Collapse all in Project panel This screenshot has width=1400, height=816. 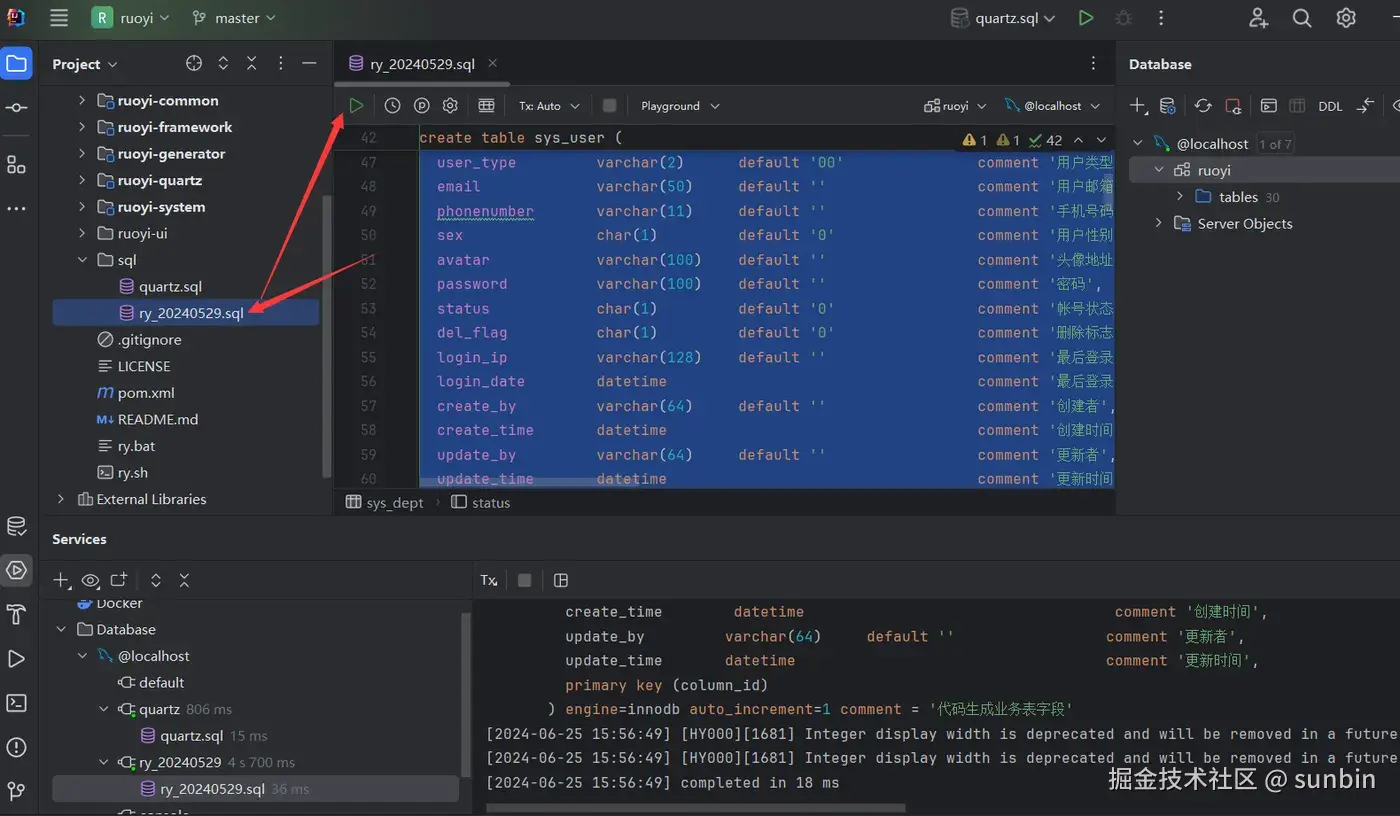pos(252,63)
